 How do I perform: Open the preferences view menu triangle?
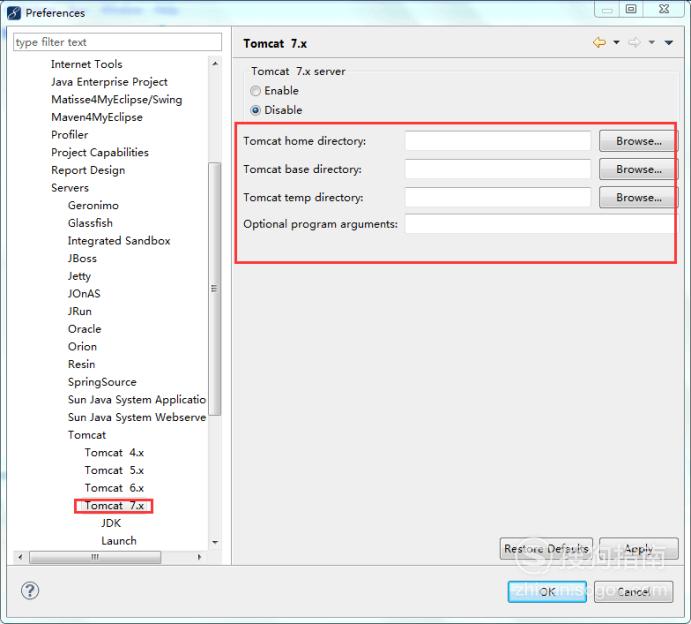click(669, 43)
